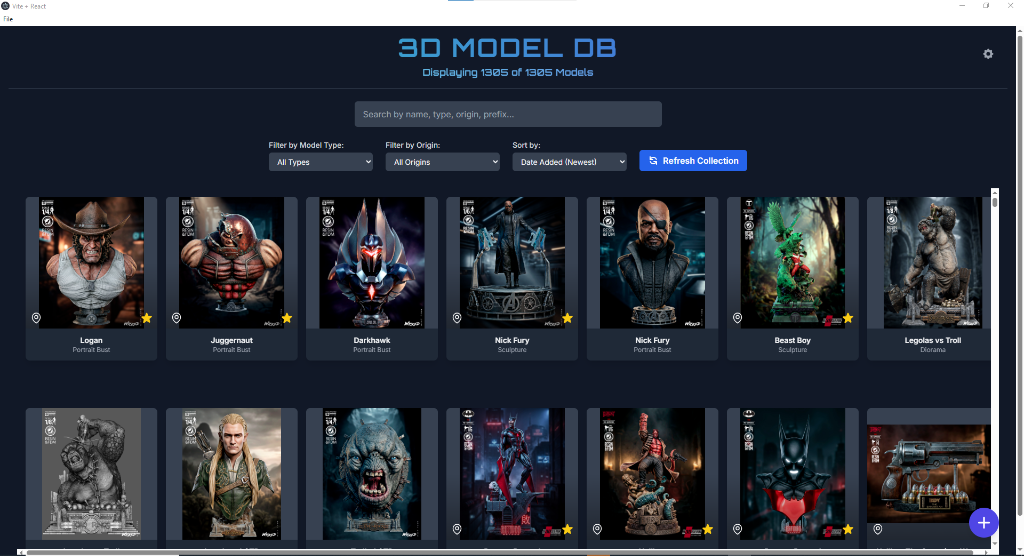Open the Juggernaut portrait bust thumbnail
The height and width of the screenshot is (556, 1024).
tap(232, 263)
